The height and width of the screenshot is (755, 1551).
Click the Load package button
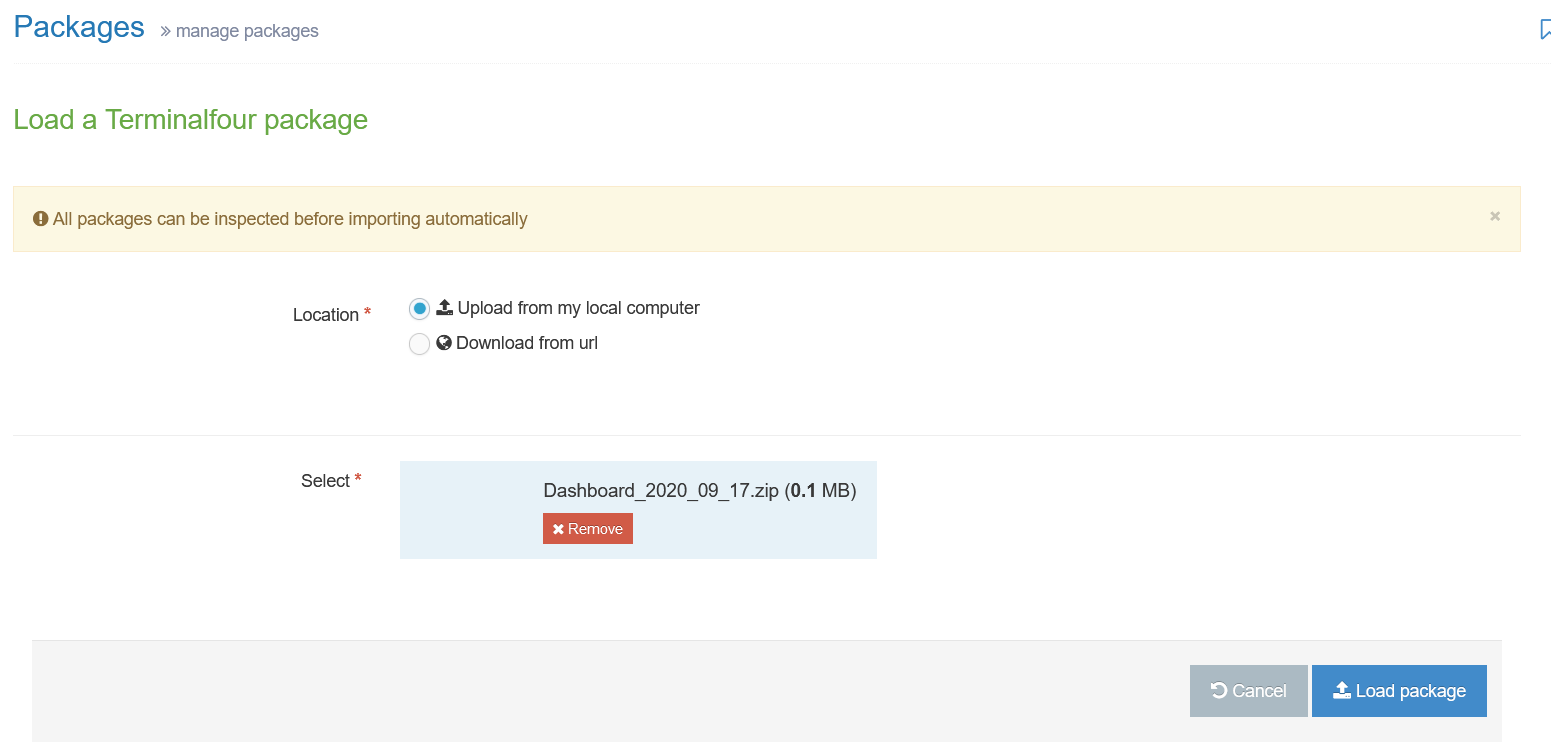[x=1399, y=690]
